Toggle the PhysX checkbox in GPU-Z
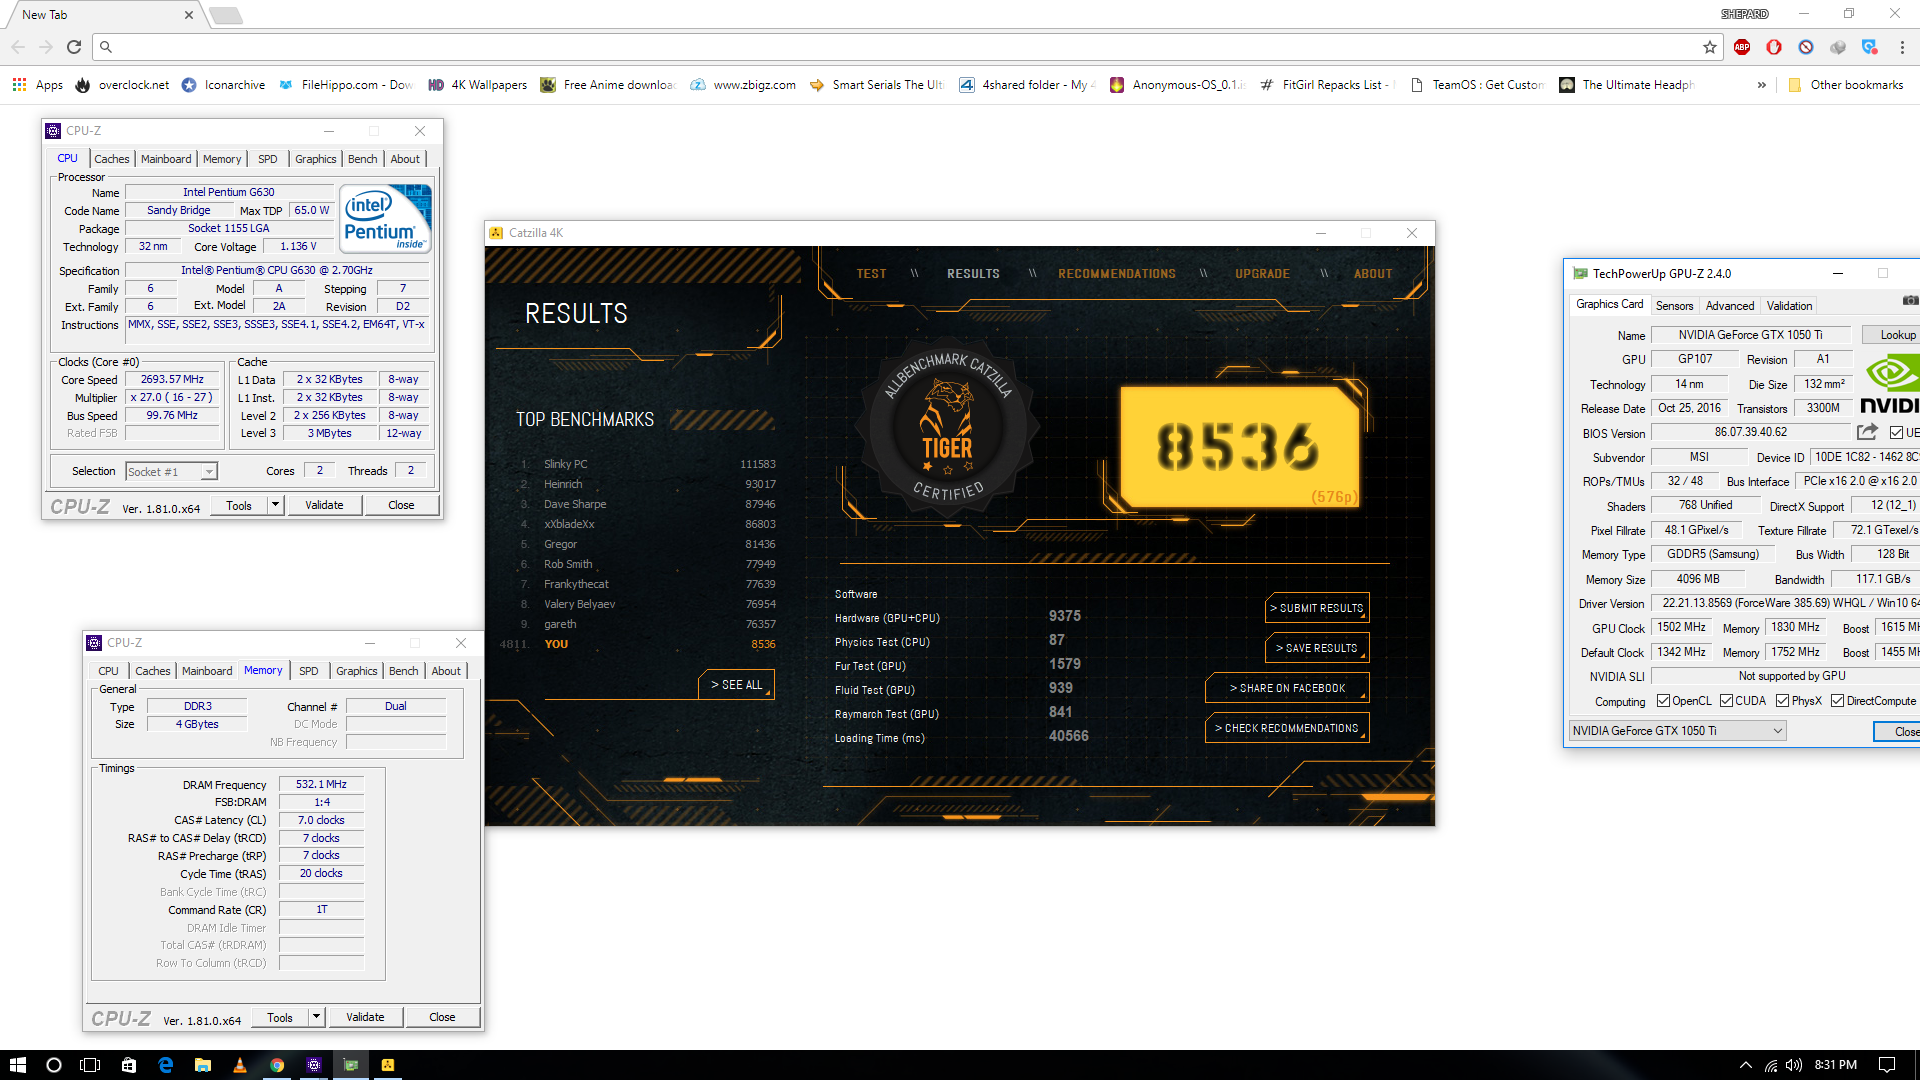Viewport: 1920px width, 1080px height. [x=1782, y=701]
